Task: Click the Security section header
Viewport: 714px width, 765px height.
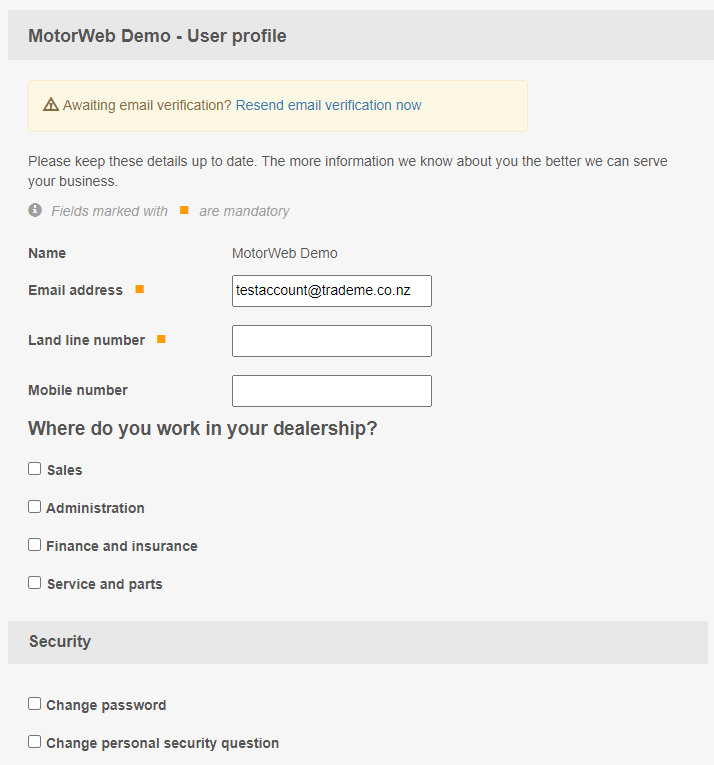Action: pos(60,642)
